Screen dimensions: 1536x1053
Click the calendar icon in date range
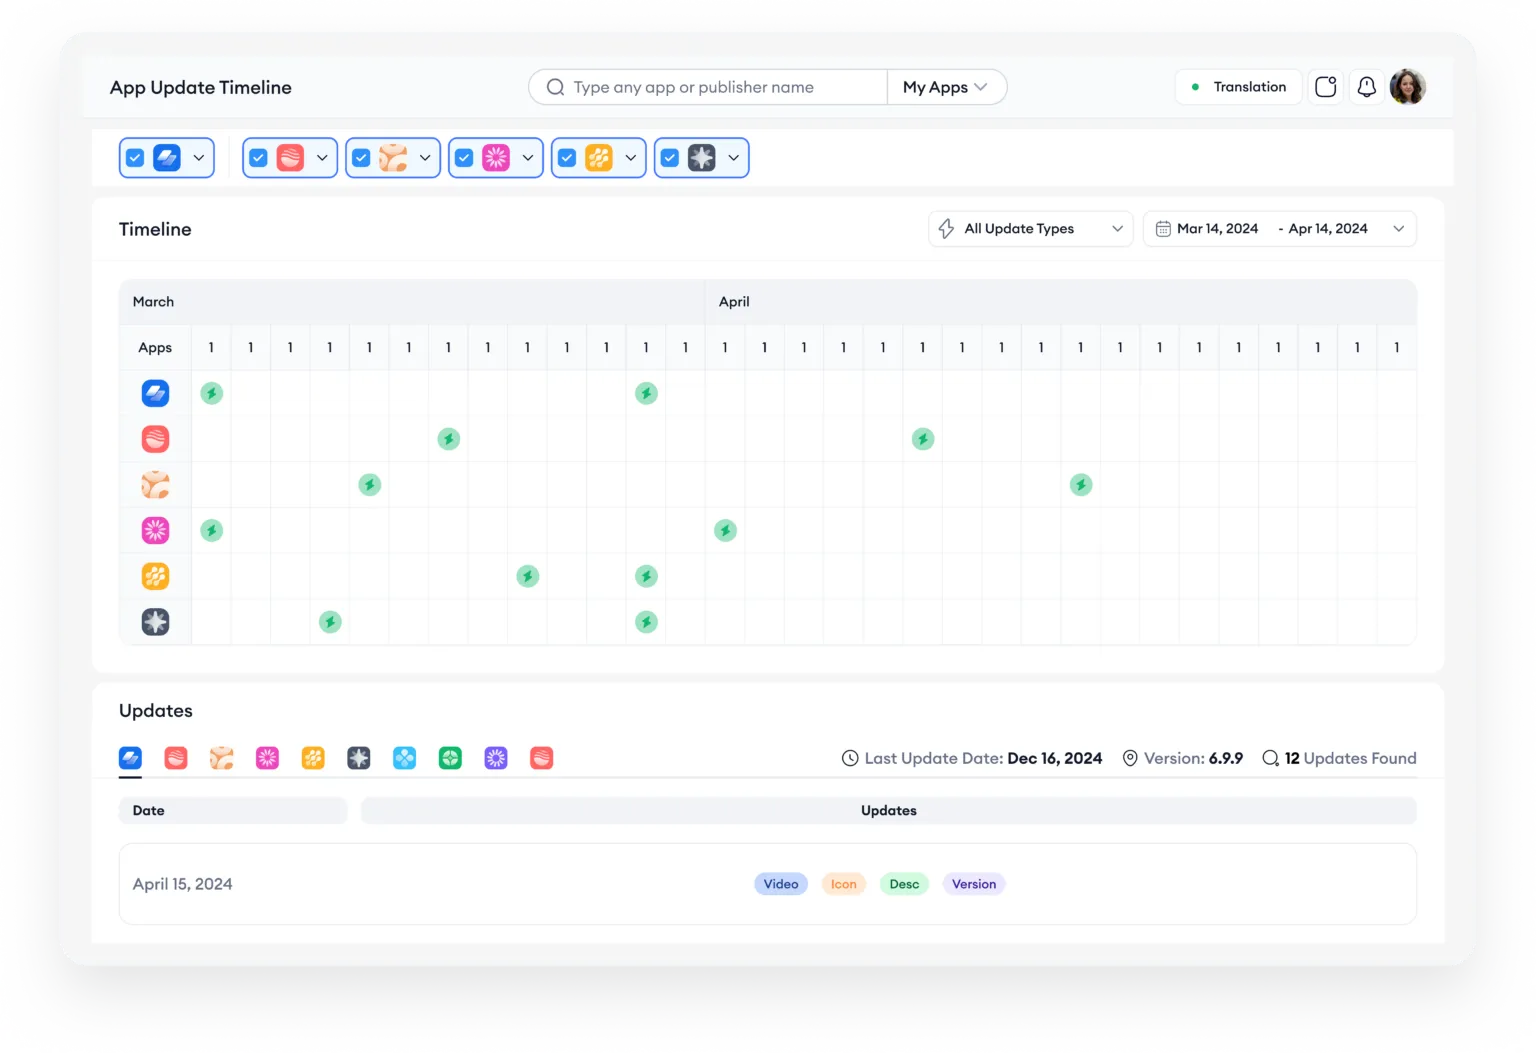[x=1163, y=229]
